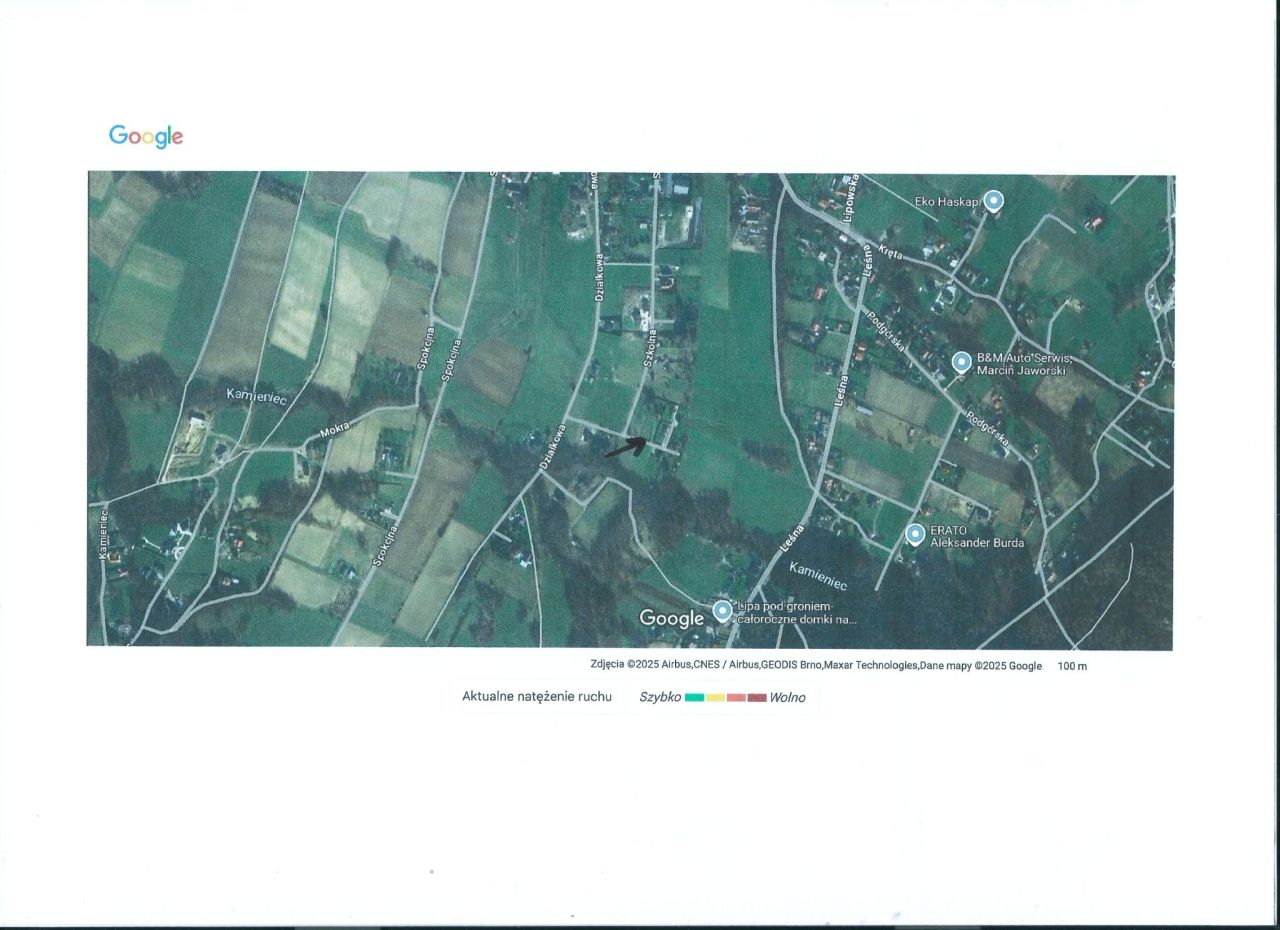
Task: Click the 'Zdjęcia ©2025 Airbus' attribution text
Action: point(643,665)
